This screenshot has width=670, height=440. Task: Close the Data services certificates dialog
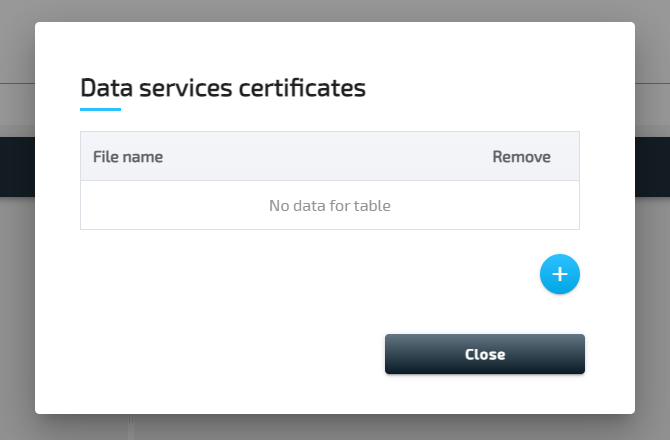point(485,354)
